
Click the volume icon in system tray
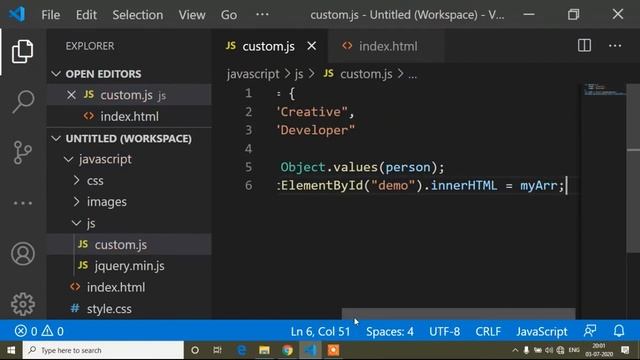[549, 350]
